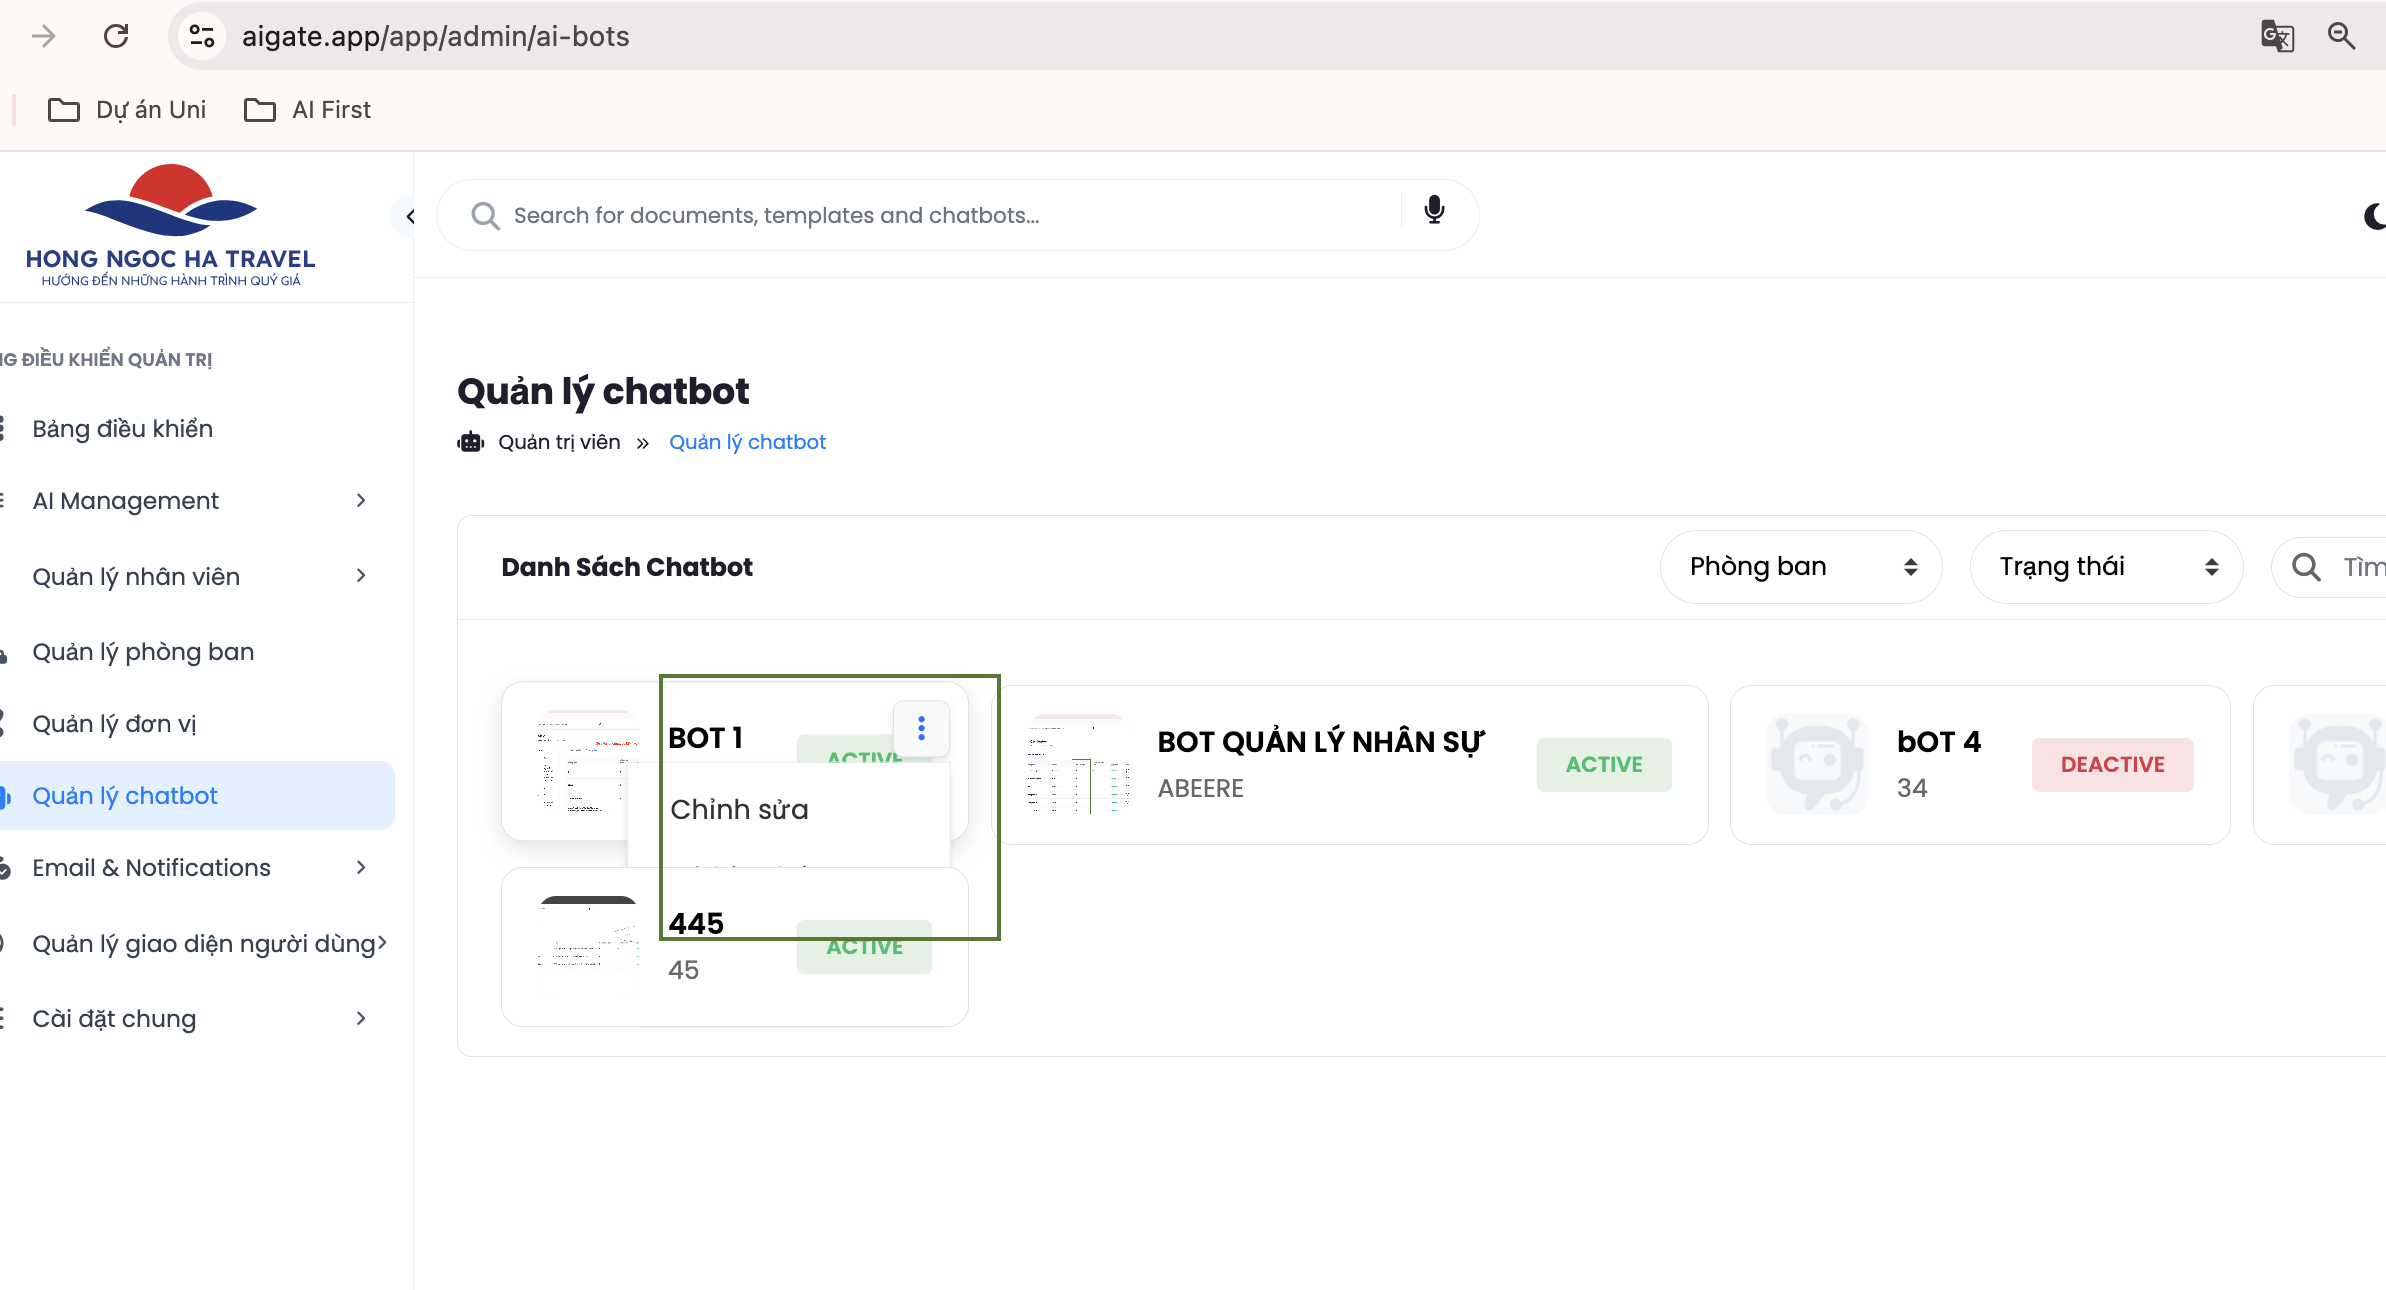Click Quản lý chatbot breadcrumb link
Viewport: 2386px width, 1290px height.
click(x=747, y=442)
